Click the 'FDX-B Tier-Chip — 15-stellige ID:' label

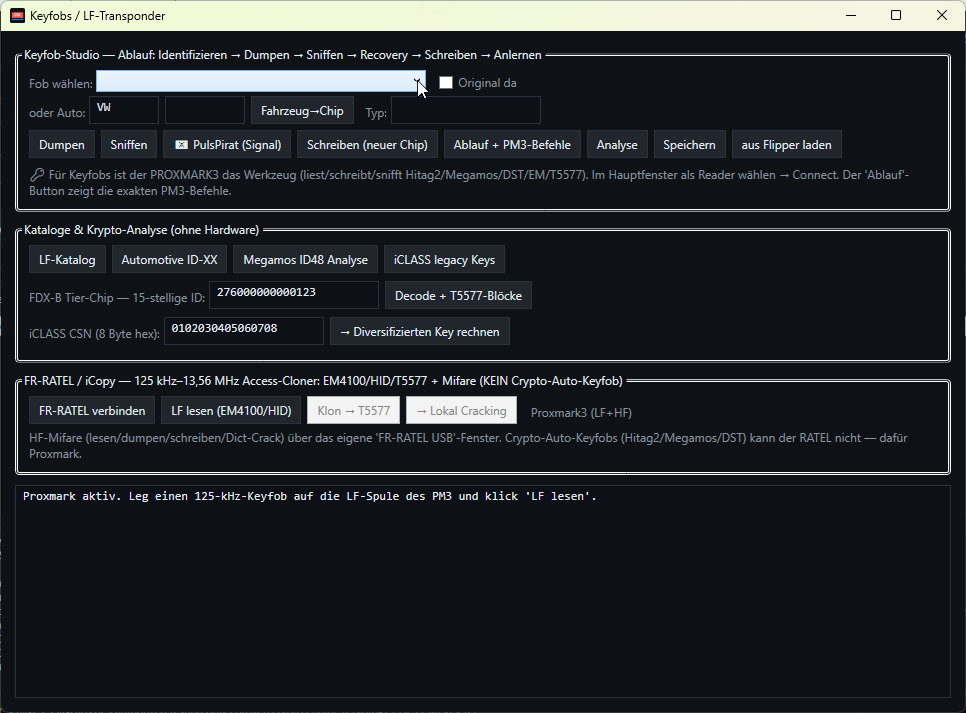[117, 298]
